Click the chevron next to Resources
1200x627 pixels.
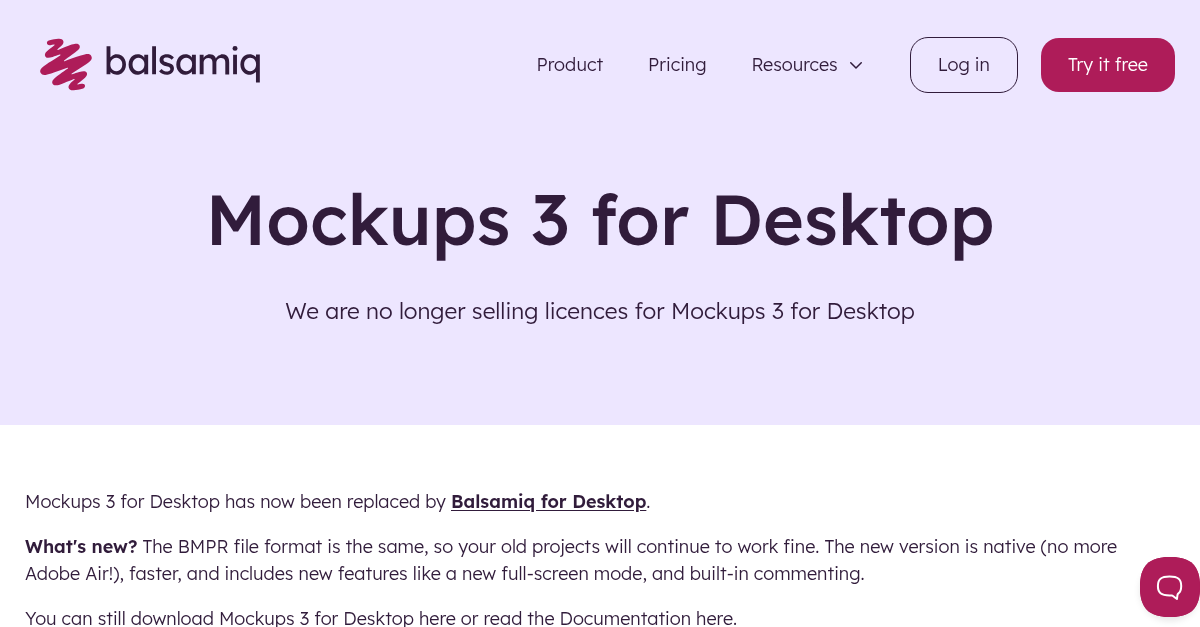tap(856, 65)
